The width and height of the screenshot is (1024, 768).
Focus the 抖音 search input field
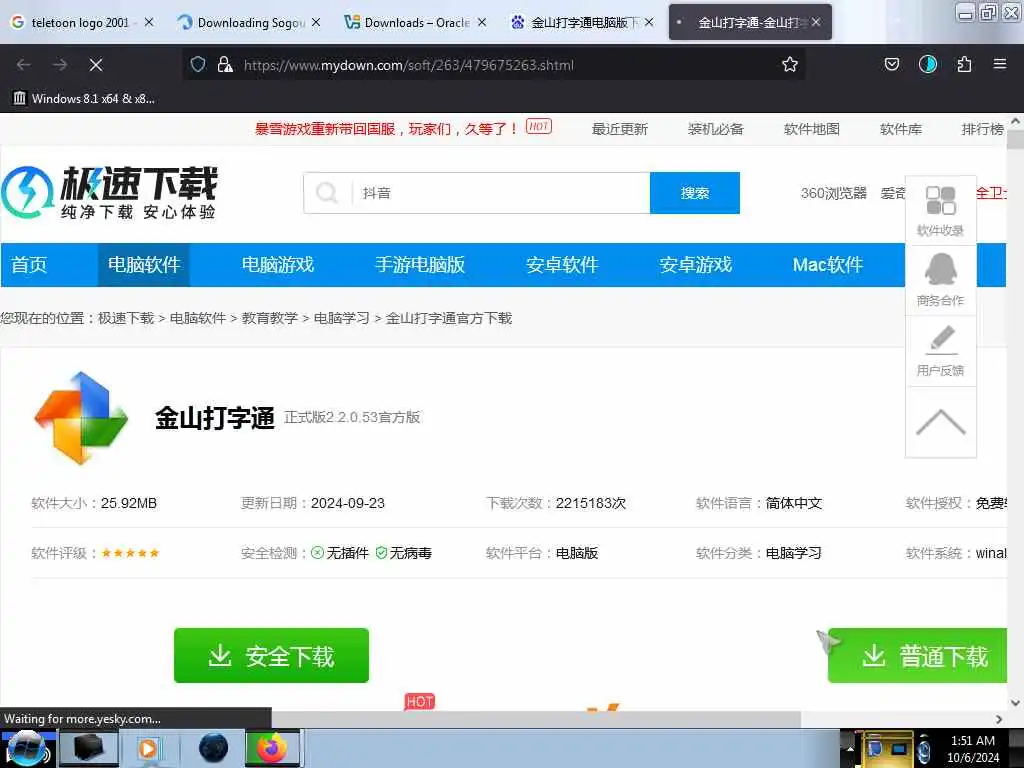point(501,193)
